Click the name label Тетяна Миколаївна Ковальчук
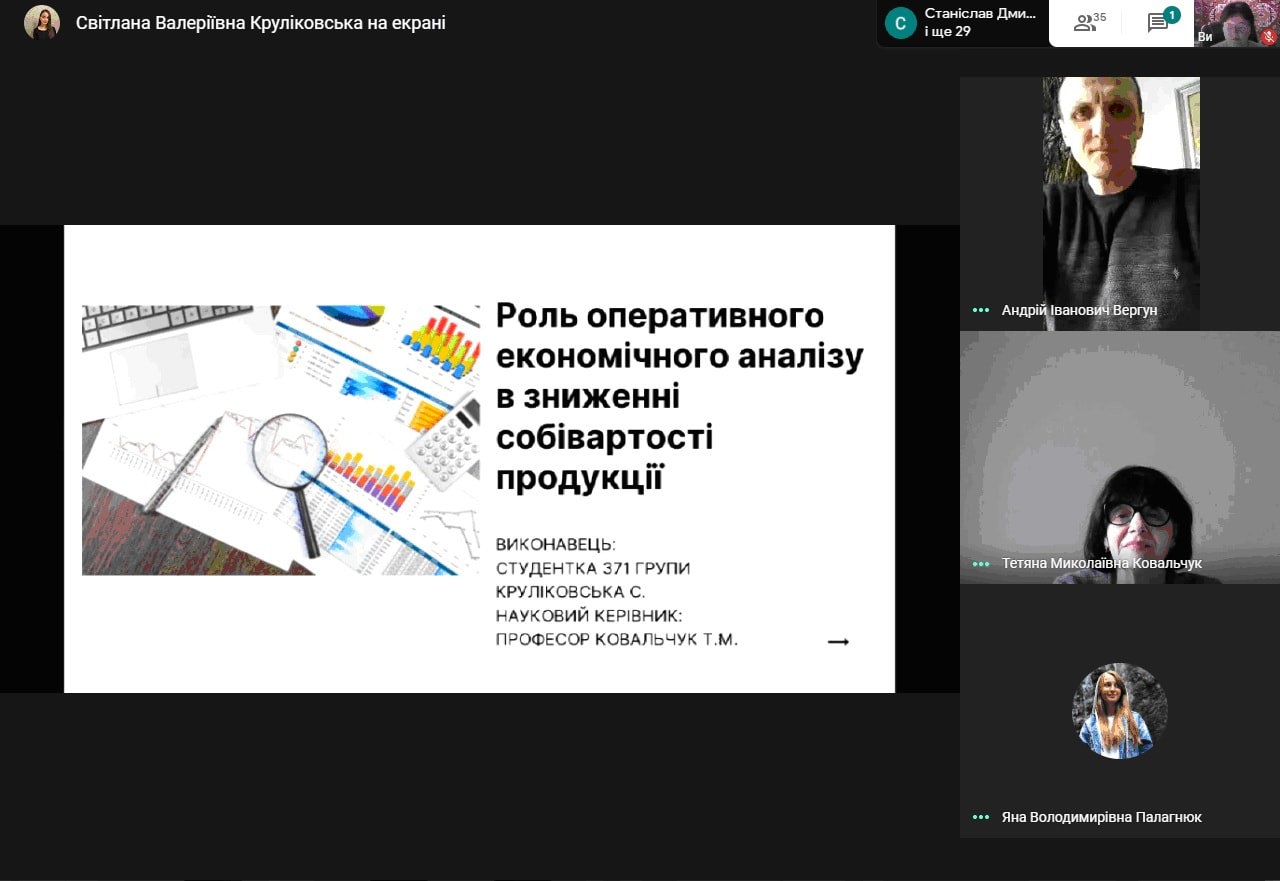The image size is (1280, 881). 1102,563
